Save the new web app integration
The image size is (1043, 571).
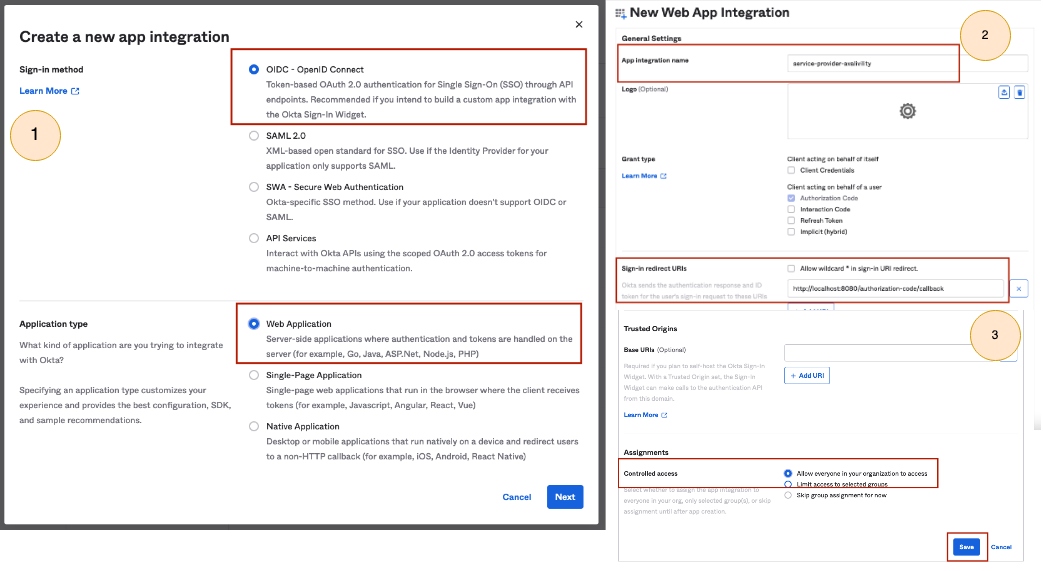click(x=967, y=547)
